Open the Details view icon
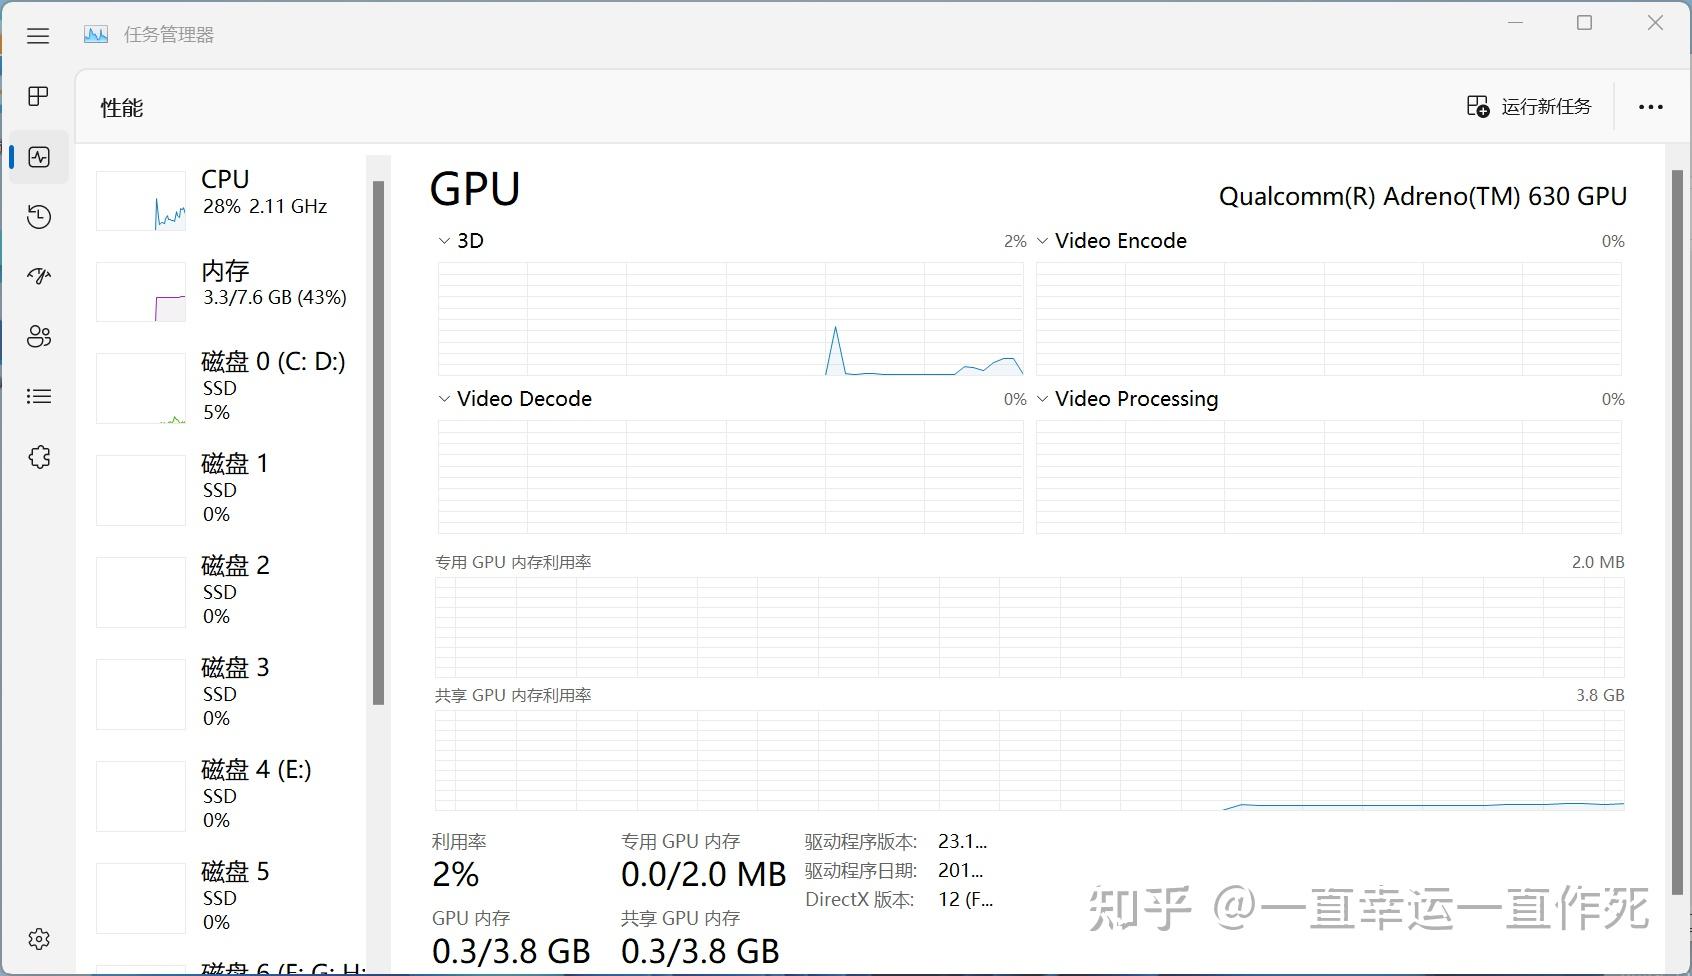 (x=38, y=396)
